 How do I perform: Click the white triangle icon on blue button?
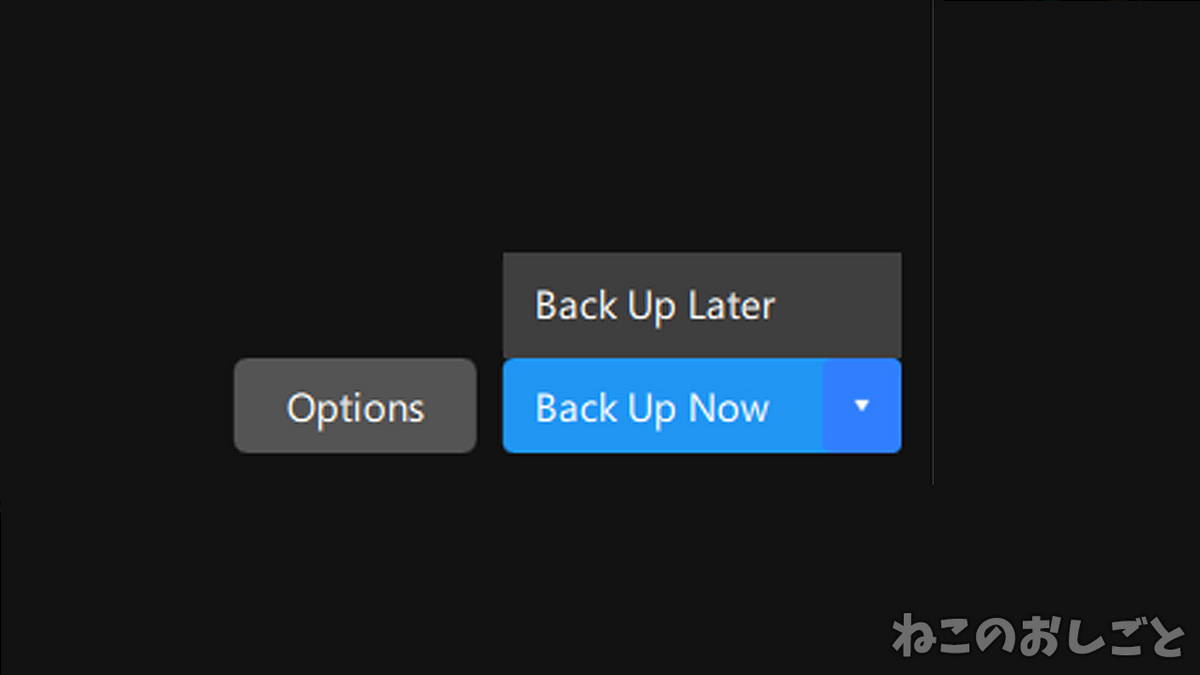(x=861, y=406)
